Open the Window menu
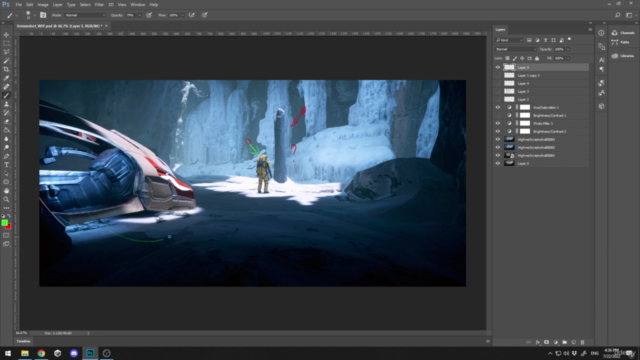 (138, 4)
